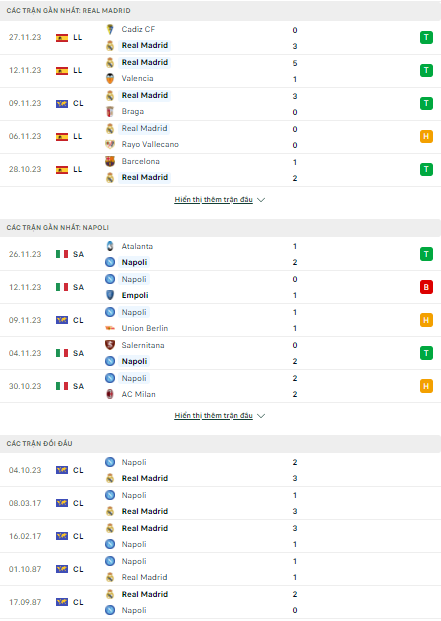Viewport: 441px width, 621px height.
Task: Click the Rayo Vallecano crest icon
Action: tap(110, 145)
